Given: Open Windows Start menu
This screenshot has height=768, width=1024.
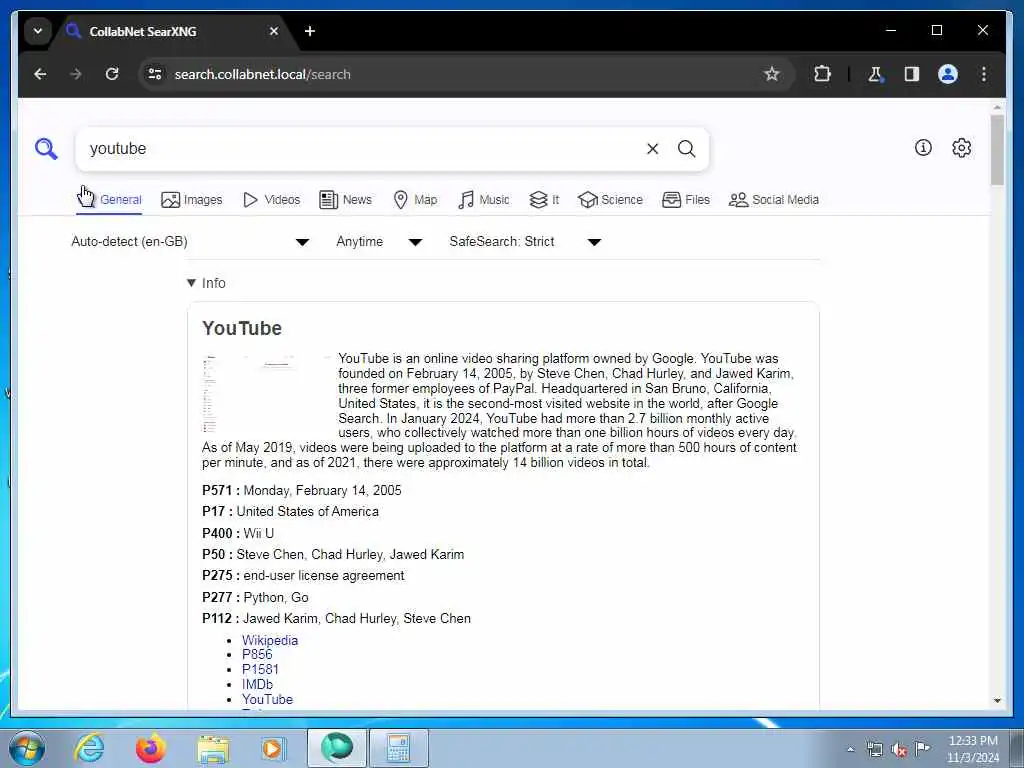Looking at the screenshot, I should pos(27,748).
